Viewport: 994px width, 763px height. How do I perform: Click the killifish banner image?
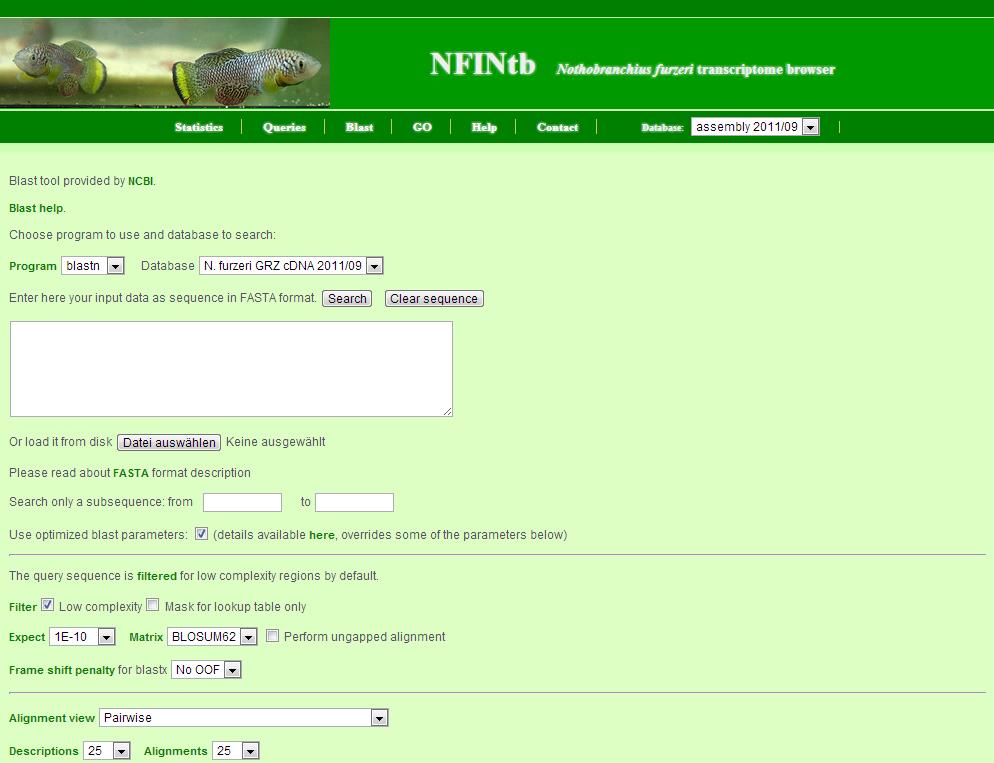pos(165,63)
